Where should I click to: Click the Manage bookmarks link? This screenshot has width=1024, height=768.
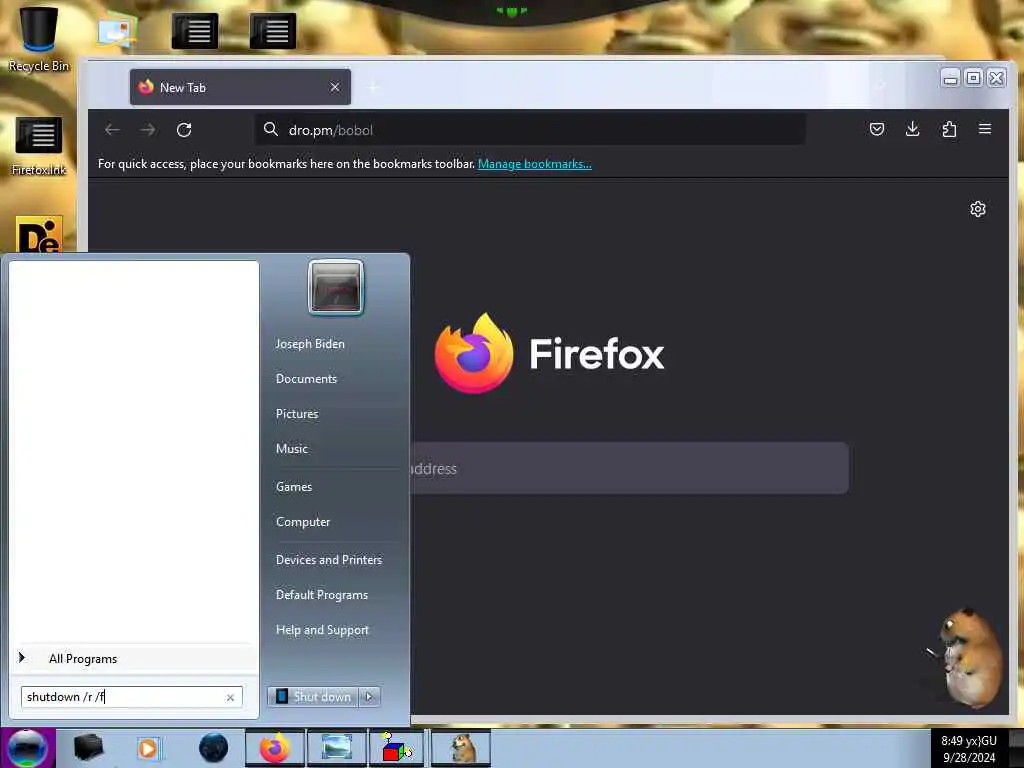(x=535, y=164)
